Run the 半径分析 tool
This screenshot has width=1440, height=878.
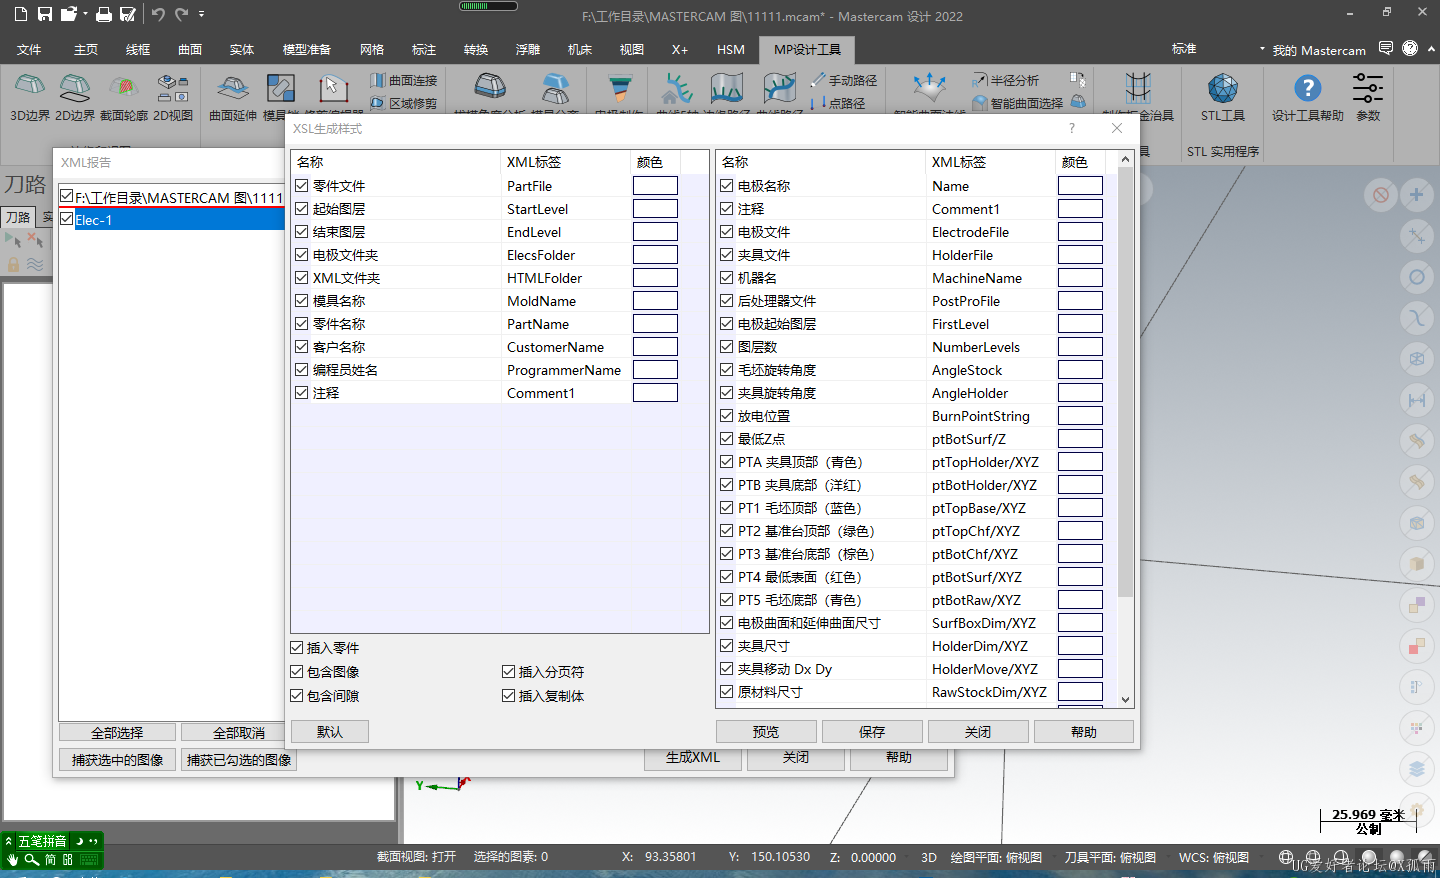[x=1006, y=80]
